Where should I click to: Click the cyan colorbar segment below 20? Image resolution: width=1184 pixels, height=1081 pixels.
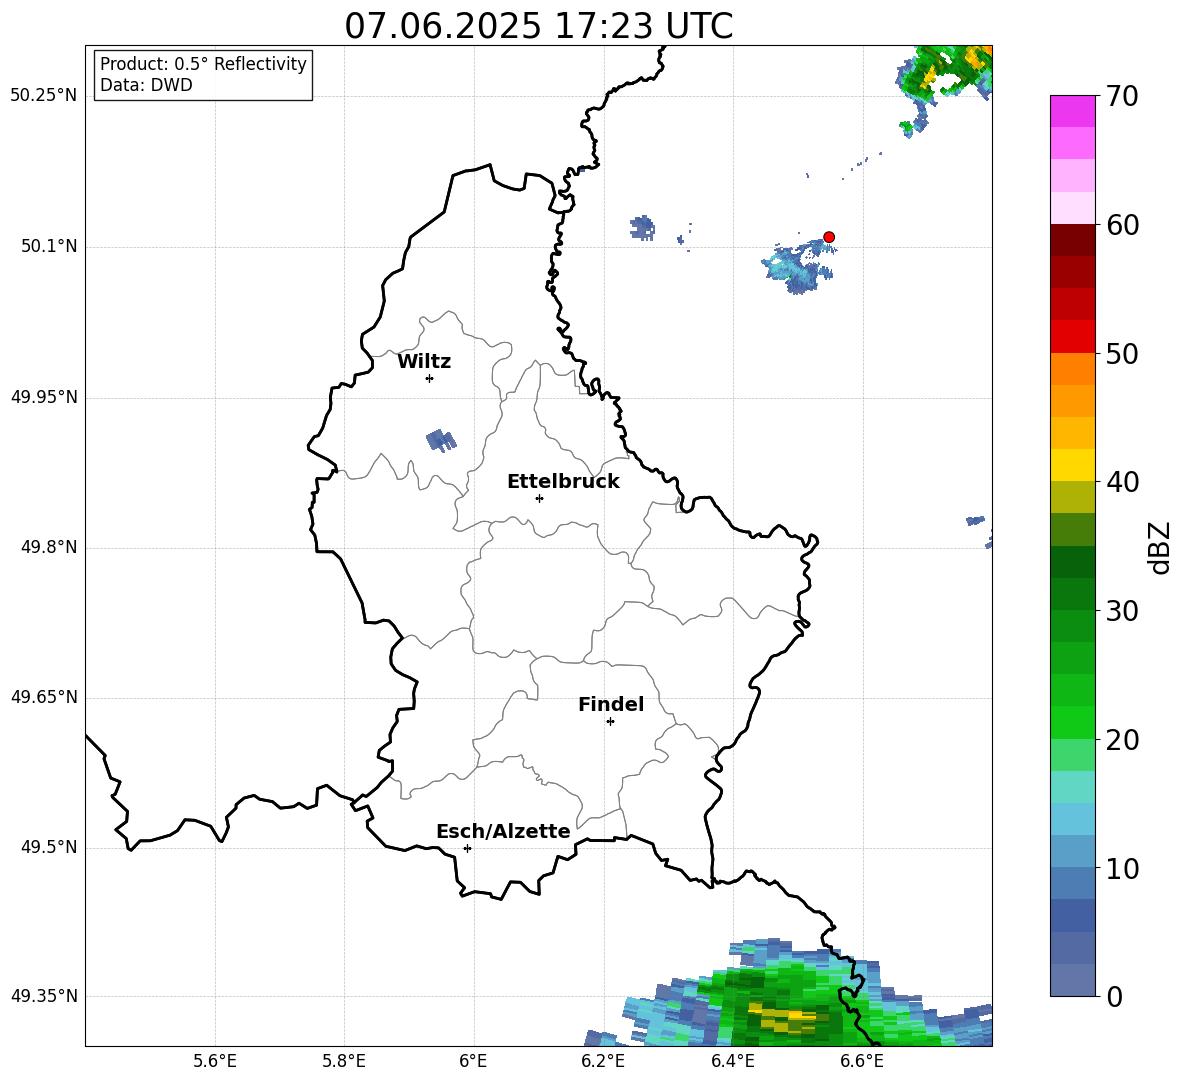click(x=1073, y=787)
